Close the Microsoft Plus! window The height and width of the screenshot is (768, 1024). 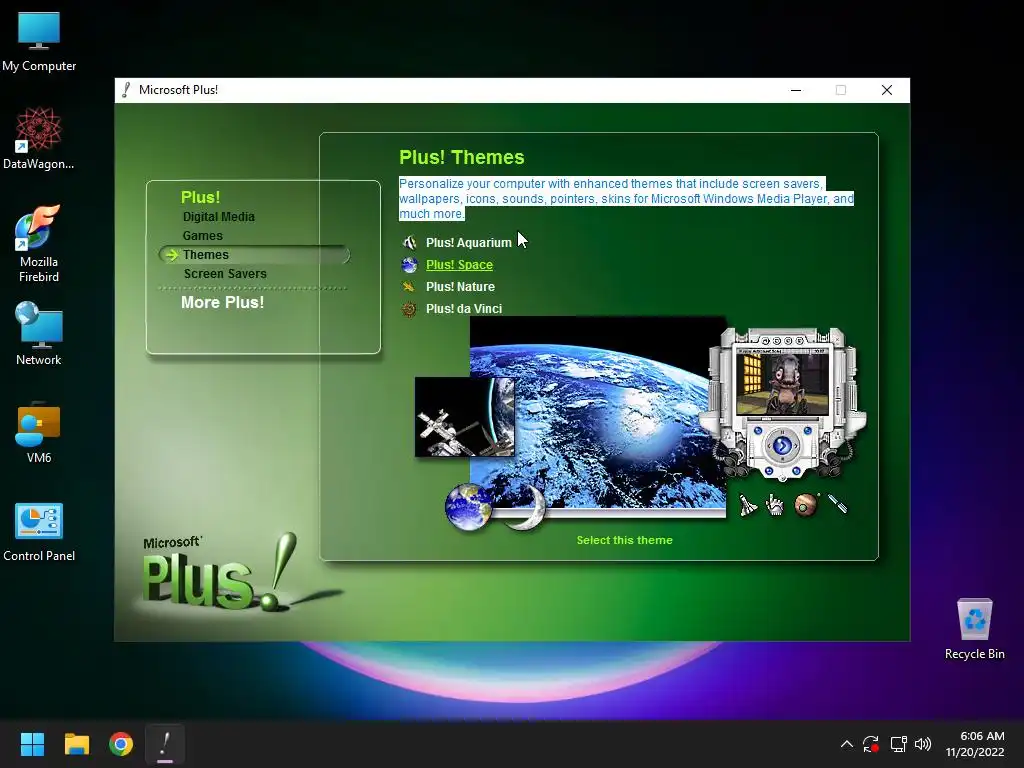(x=886, y=90)
